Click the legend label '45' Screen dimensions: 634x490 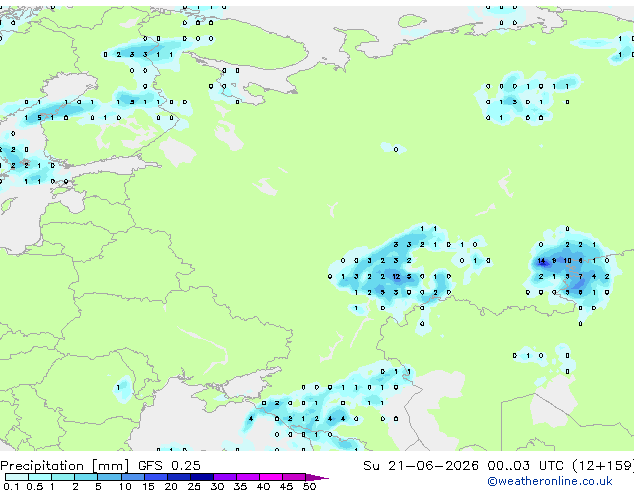pyautogui.click(x=286, y=486)
